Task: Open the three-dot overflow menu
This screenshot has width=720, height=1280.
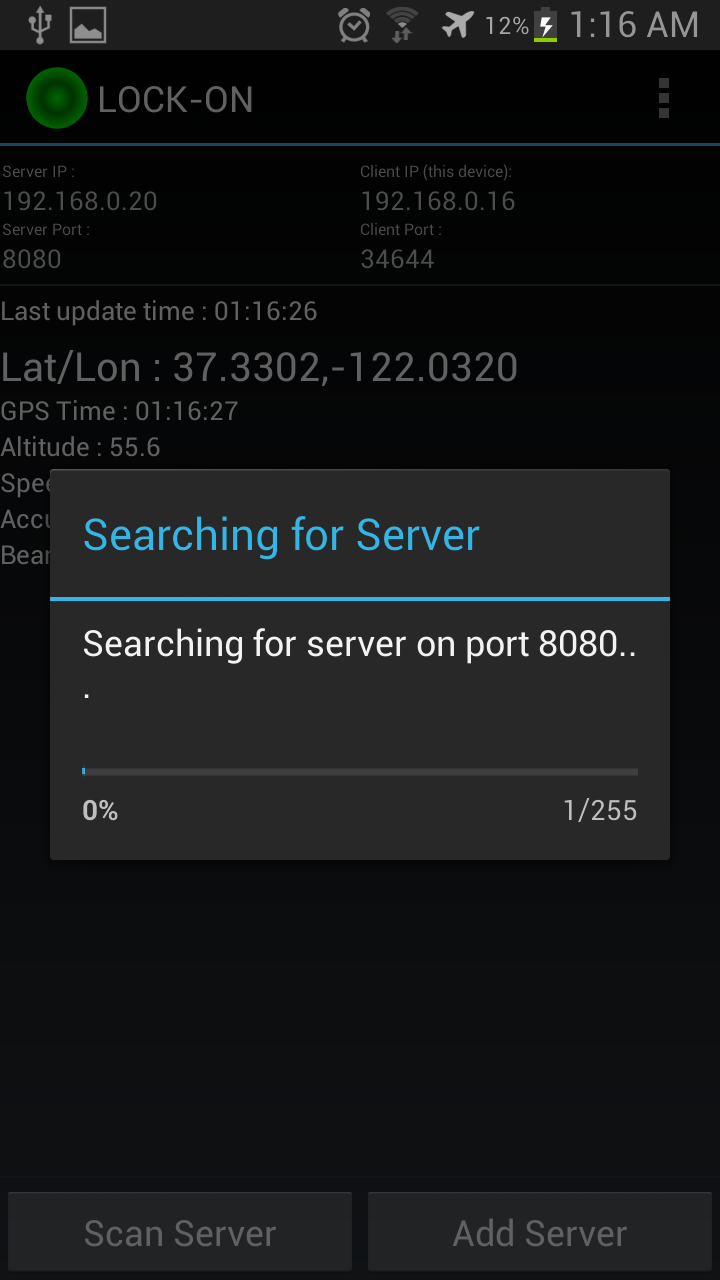Action: pos(664,98)
